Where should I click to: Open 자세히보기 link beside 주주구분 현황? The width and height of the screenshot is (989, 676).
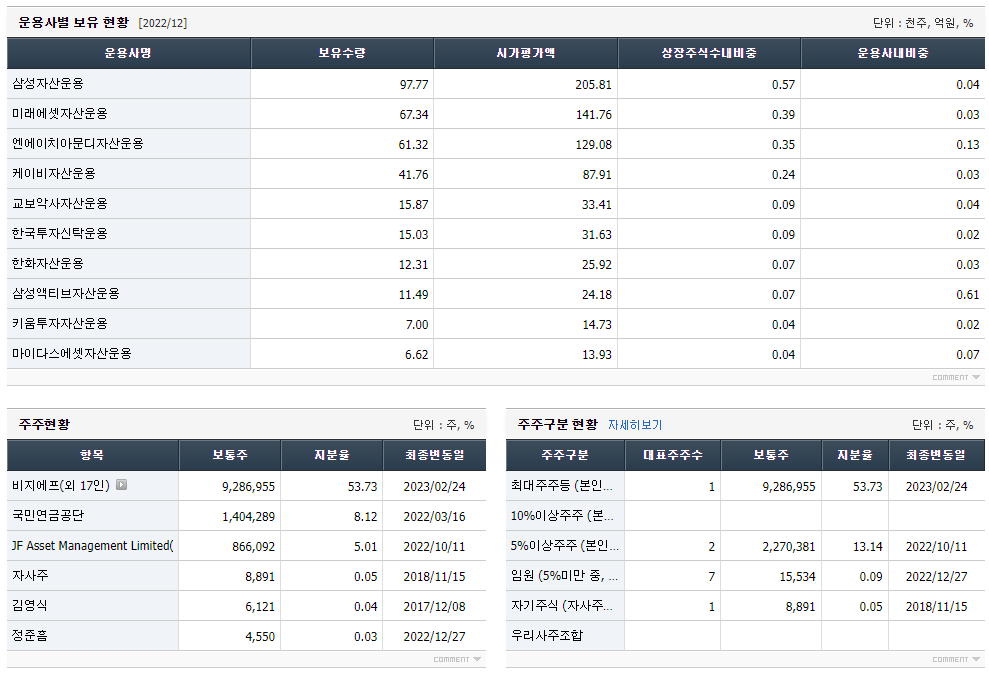pos(635,425)
